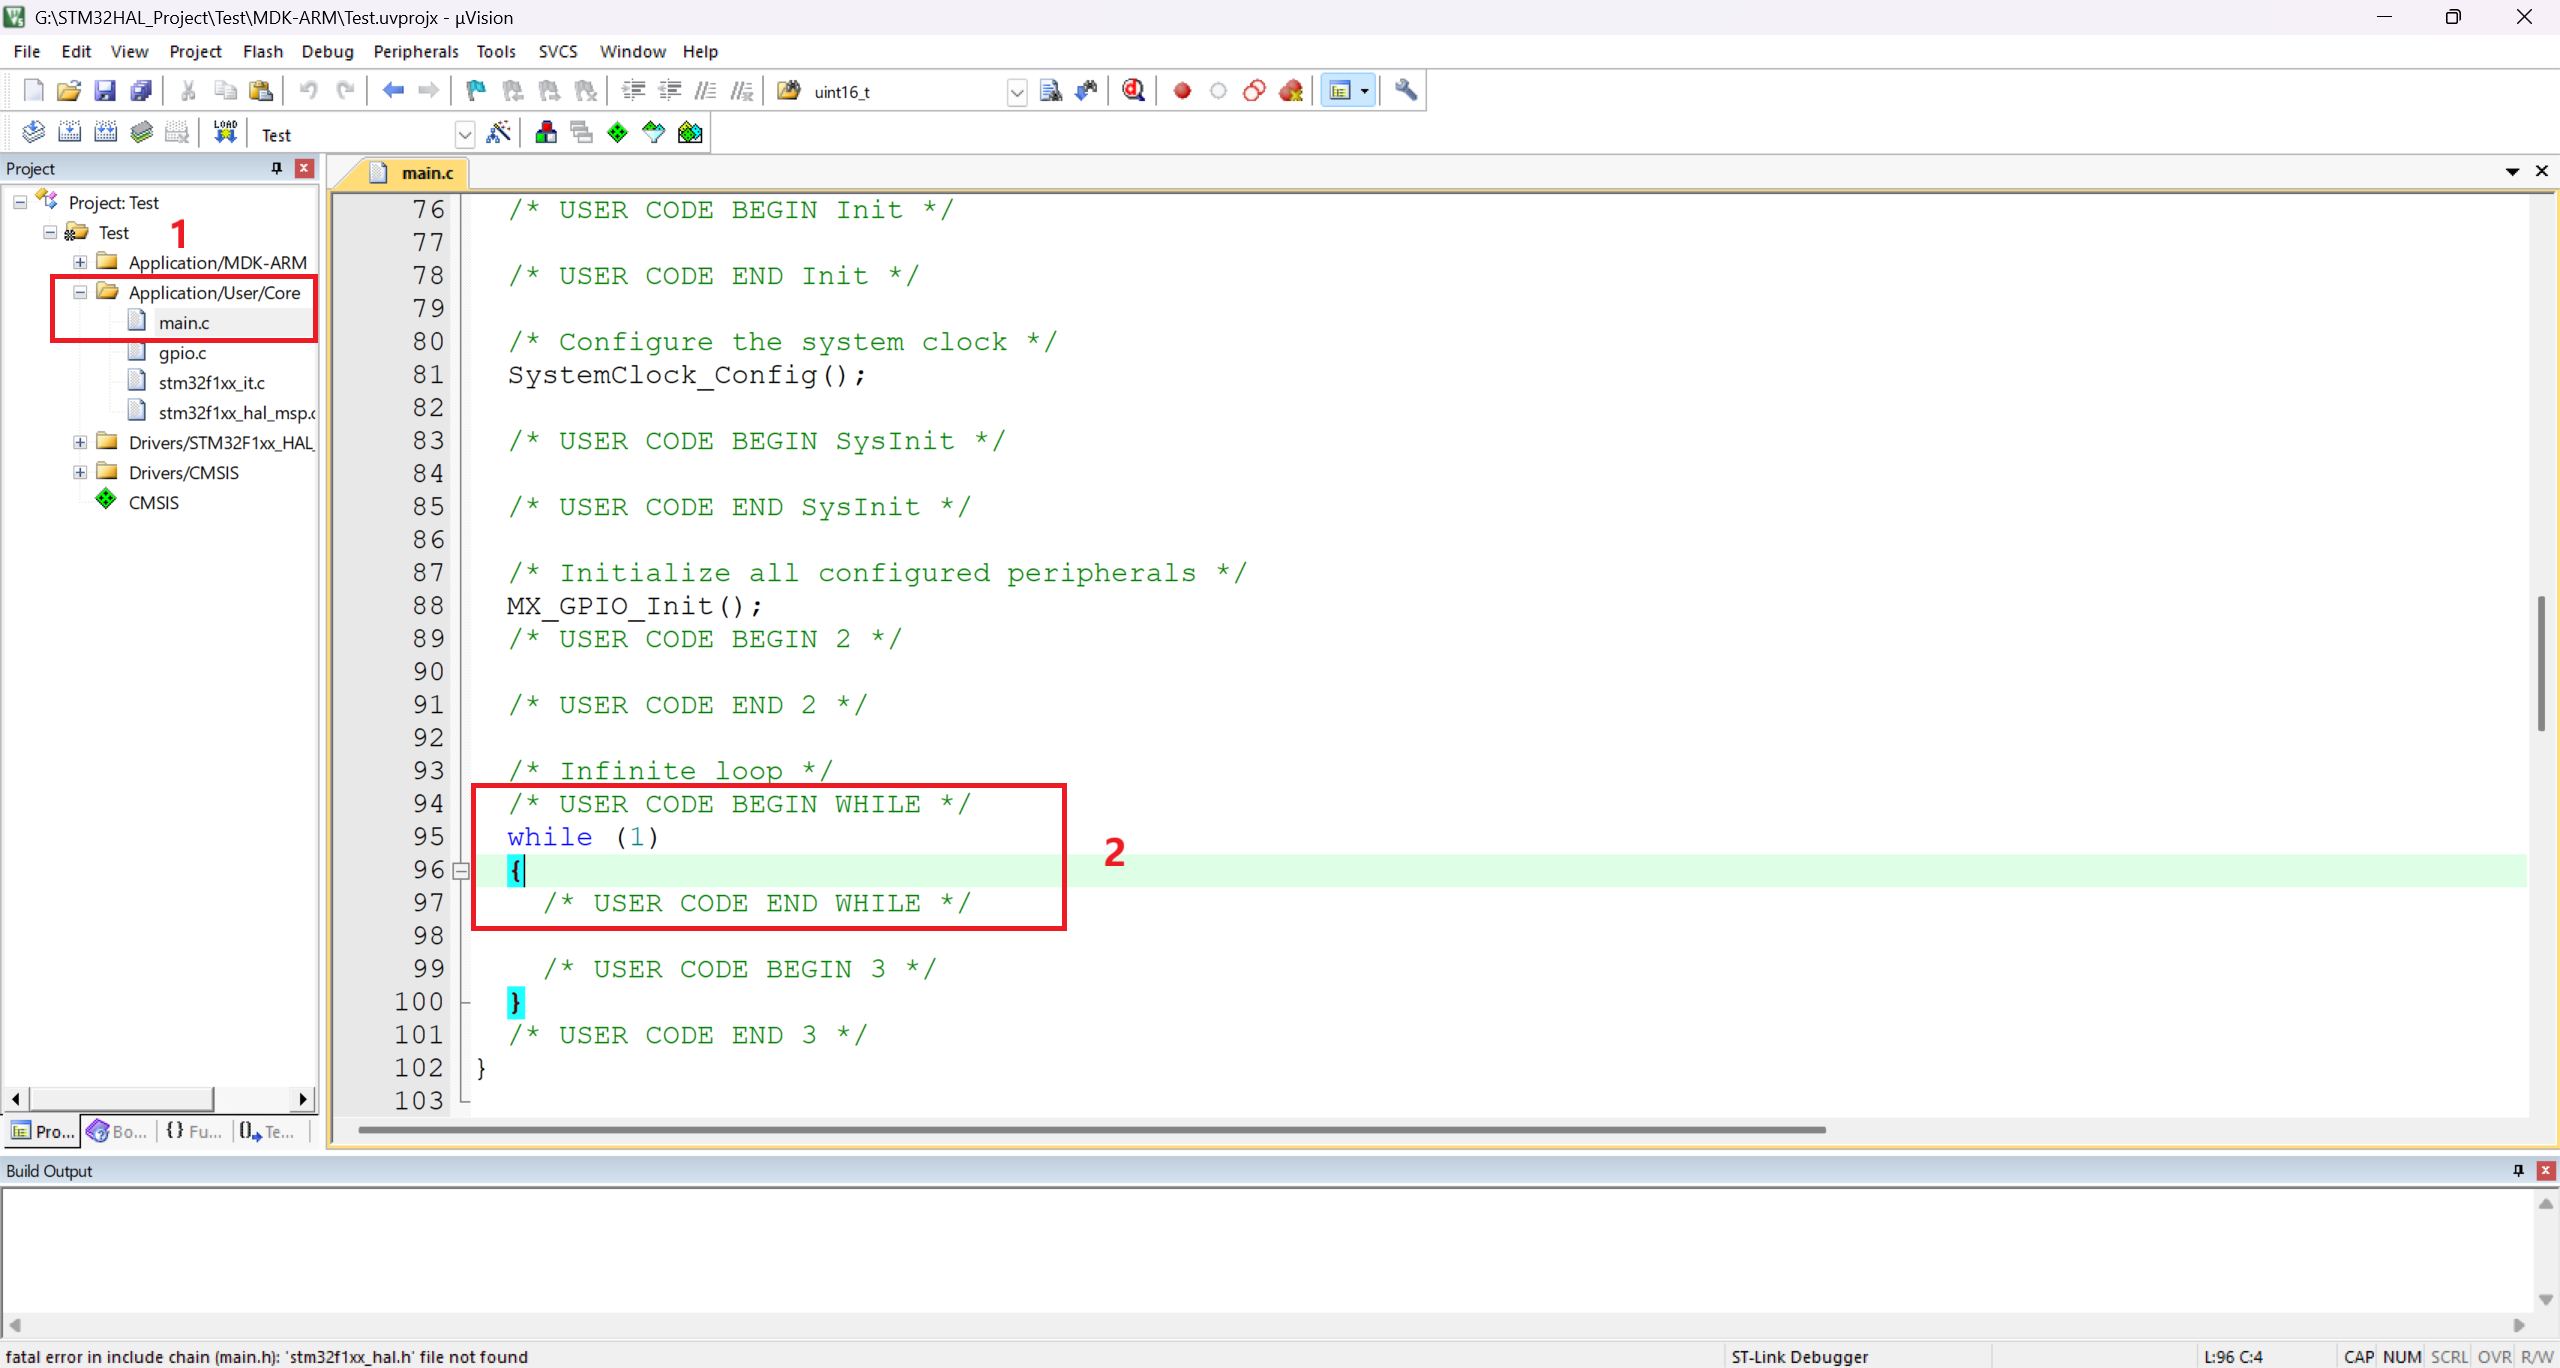Click the Insert Breakpoint red dot icon
The height and width of the screenshot is (1368, 2560).
pyautogui.click(x=1182, y=91)
